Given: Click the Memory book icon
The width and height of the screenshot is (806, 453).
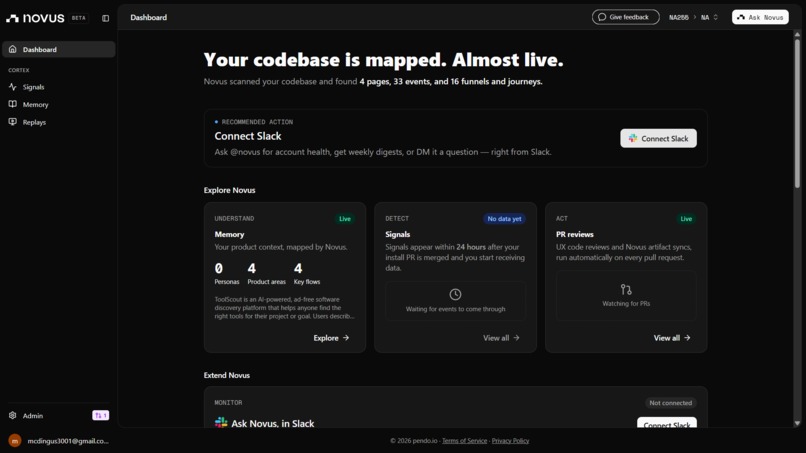Looking at the screenshot, I should coord(13,104).
